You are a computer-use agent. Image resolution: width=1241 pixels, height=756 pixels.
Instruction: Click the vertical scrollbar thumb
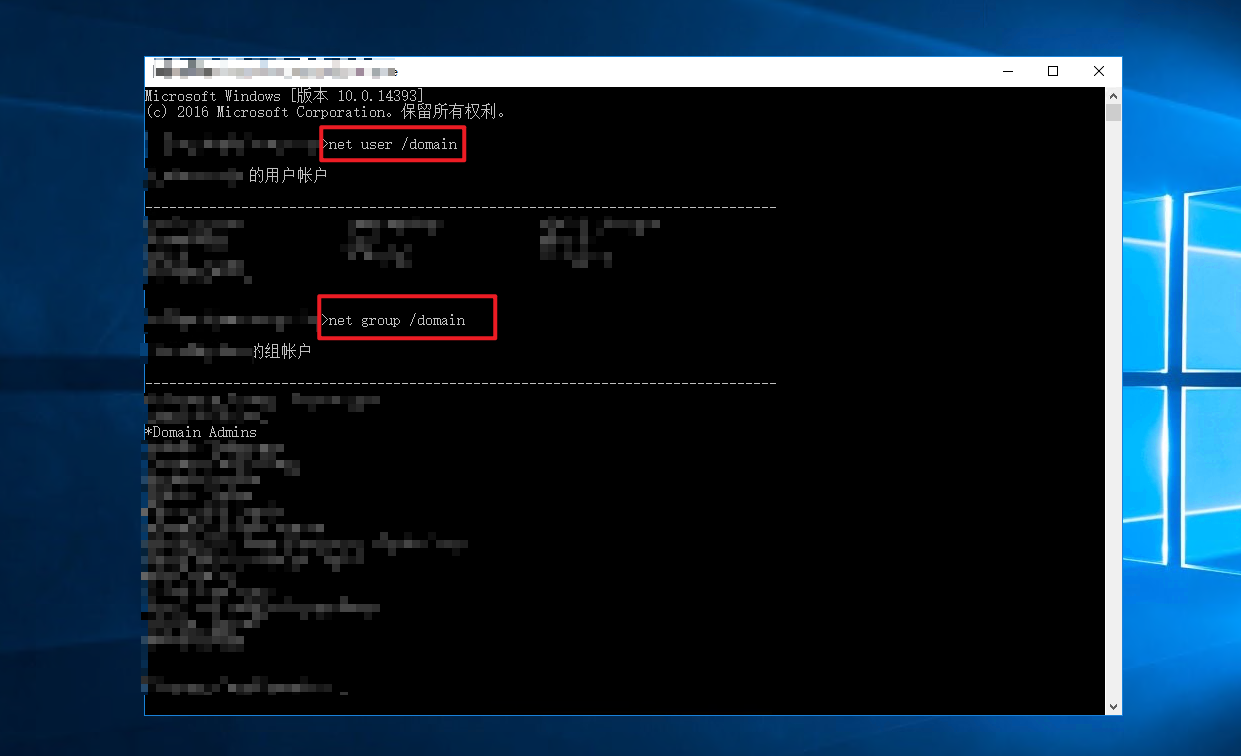[1113, 112]
